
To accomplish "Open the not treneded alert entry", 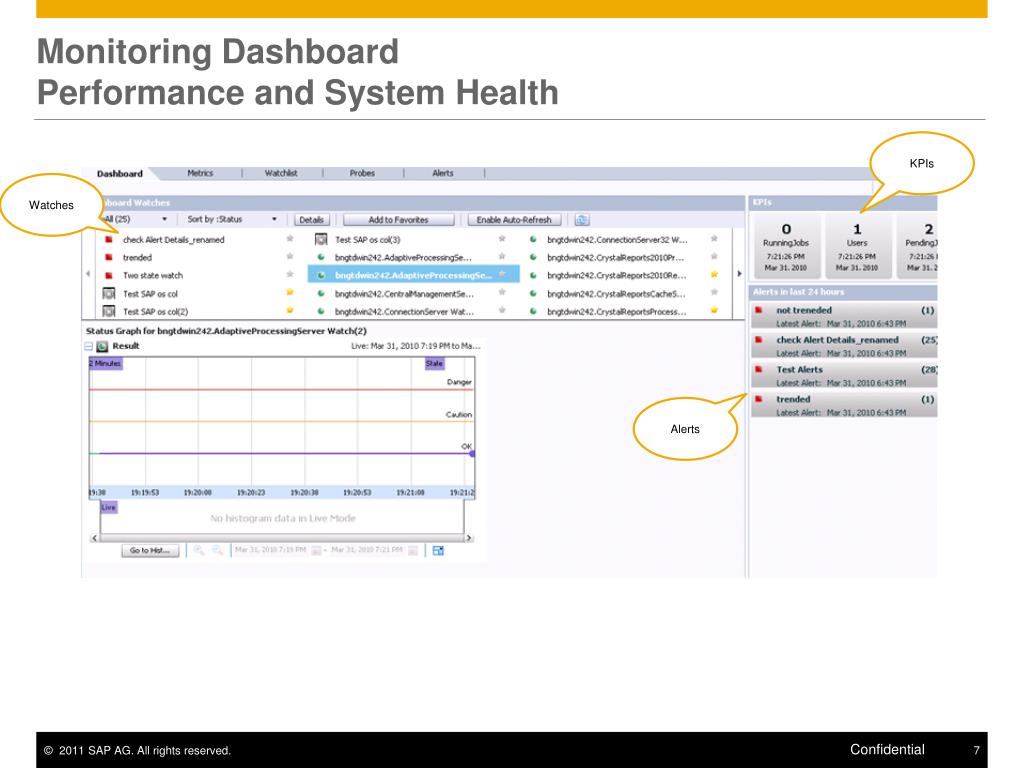I will coord(844,316).
